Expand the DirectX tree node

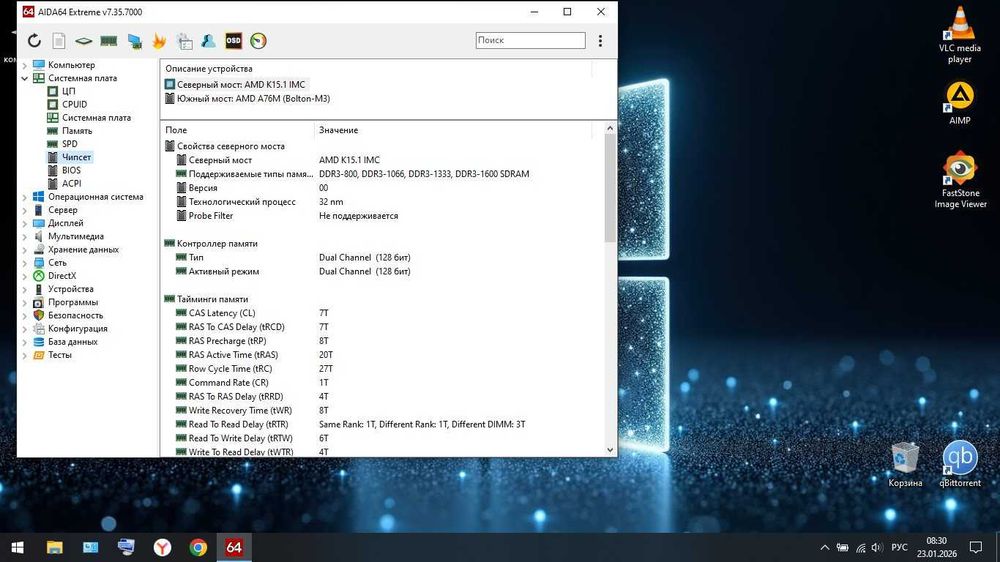(x=24, y=276)
